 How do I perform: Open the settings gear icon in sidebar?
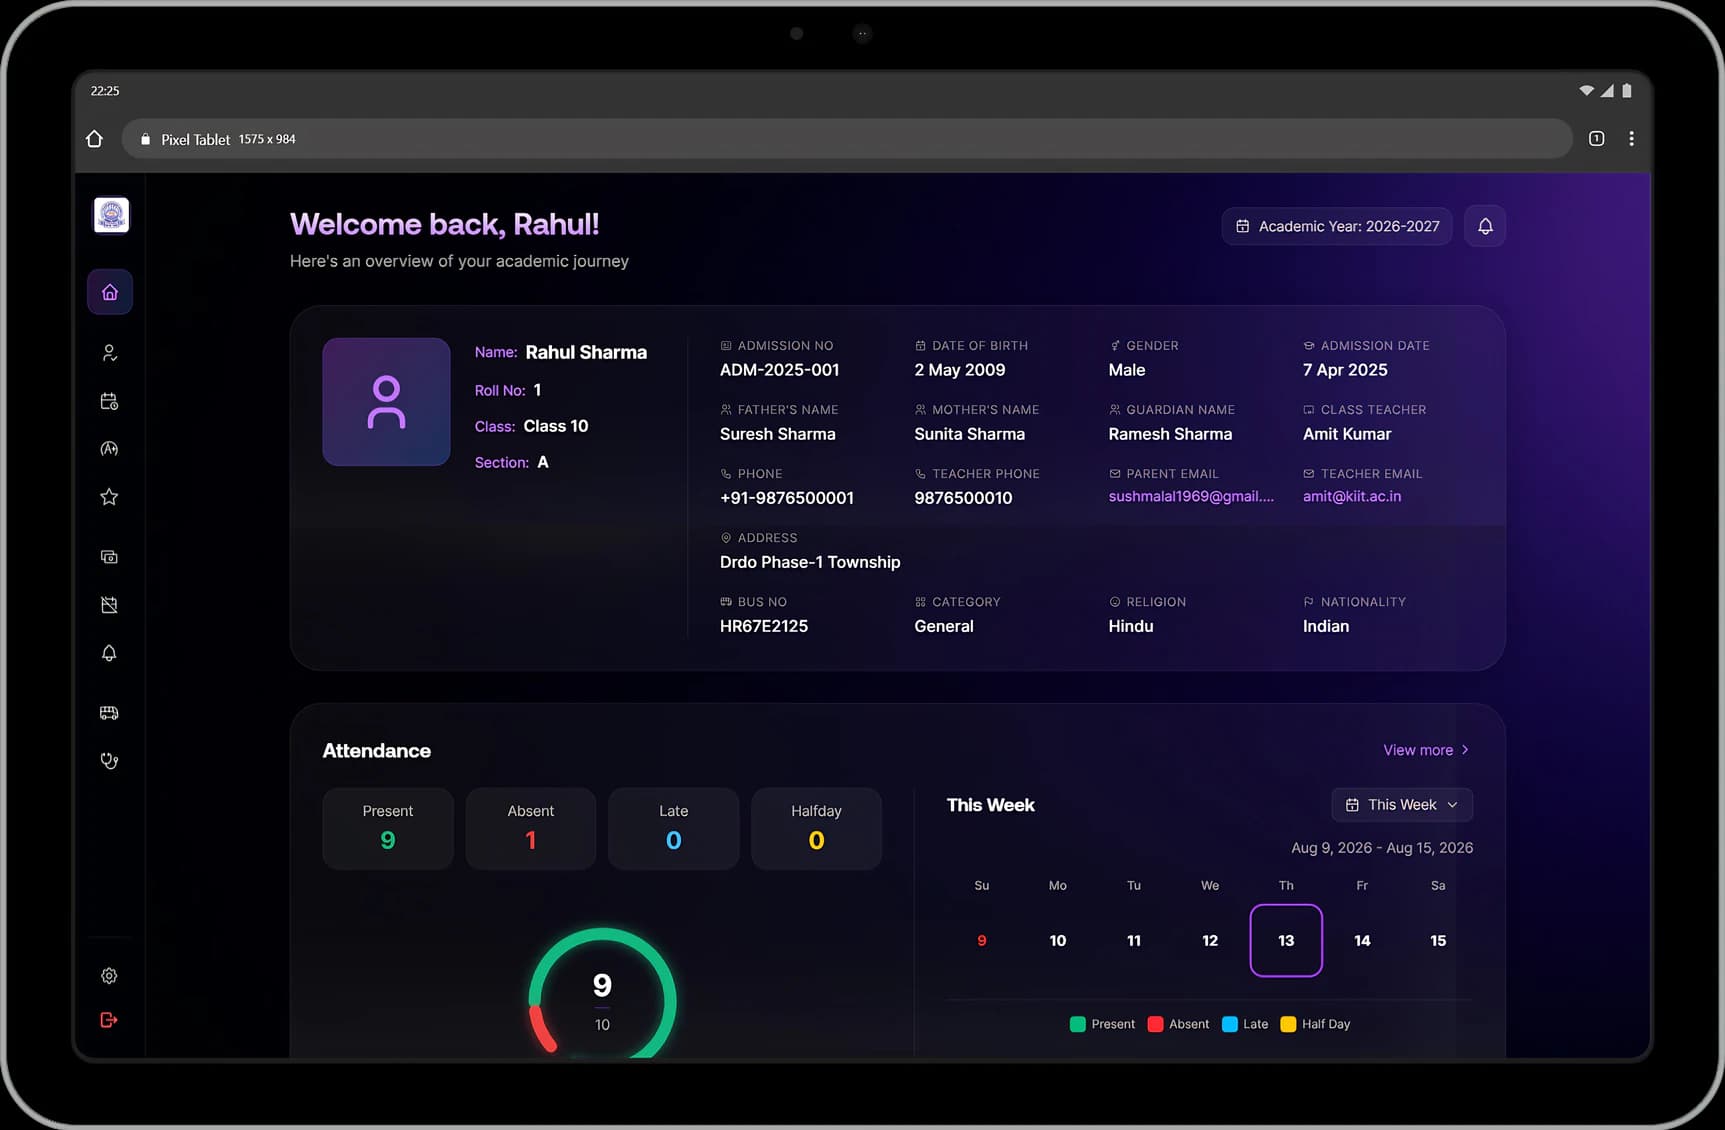pos(110,976)
